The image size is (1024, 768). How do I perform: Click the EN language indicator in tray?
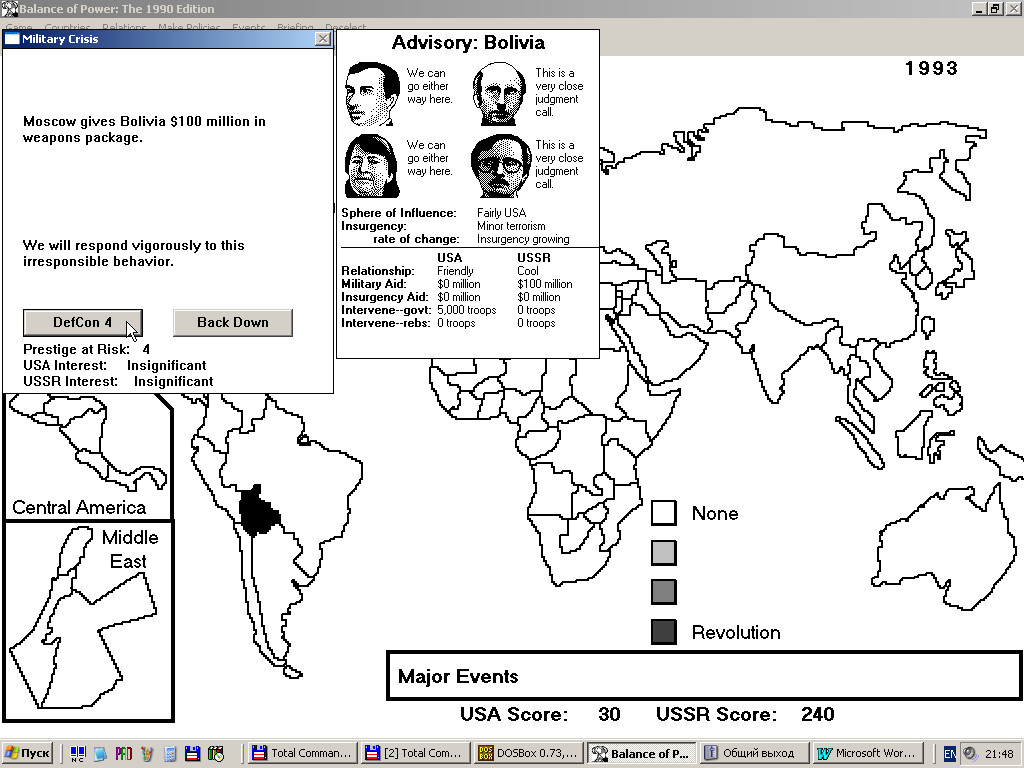pos(950,754)
